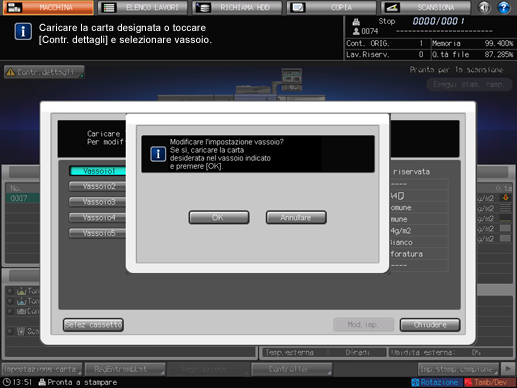Click Pronto per la scansione status

click(x=456, y=70)
